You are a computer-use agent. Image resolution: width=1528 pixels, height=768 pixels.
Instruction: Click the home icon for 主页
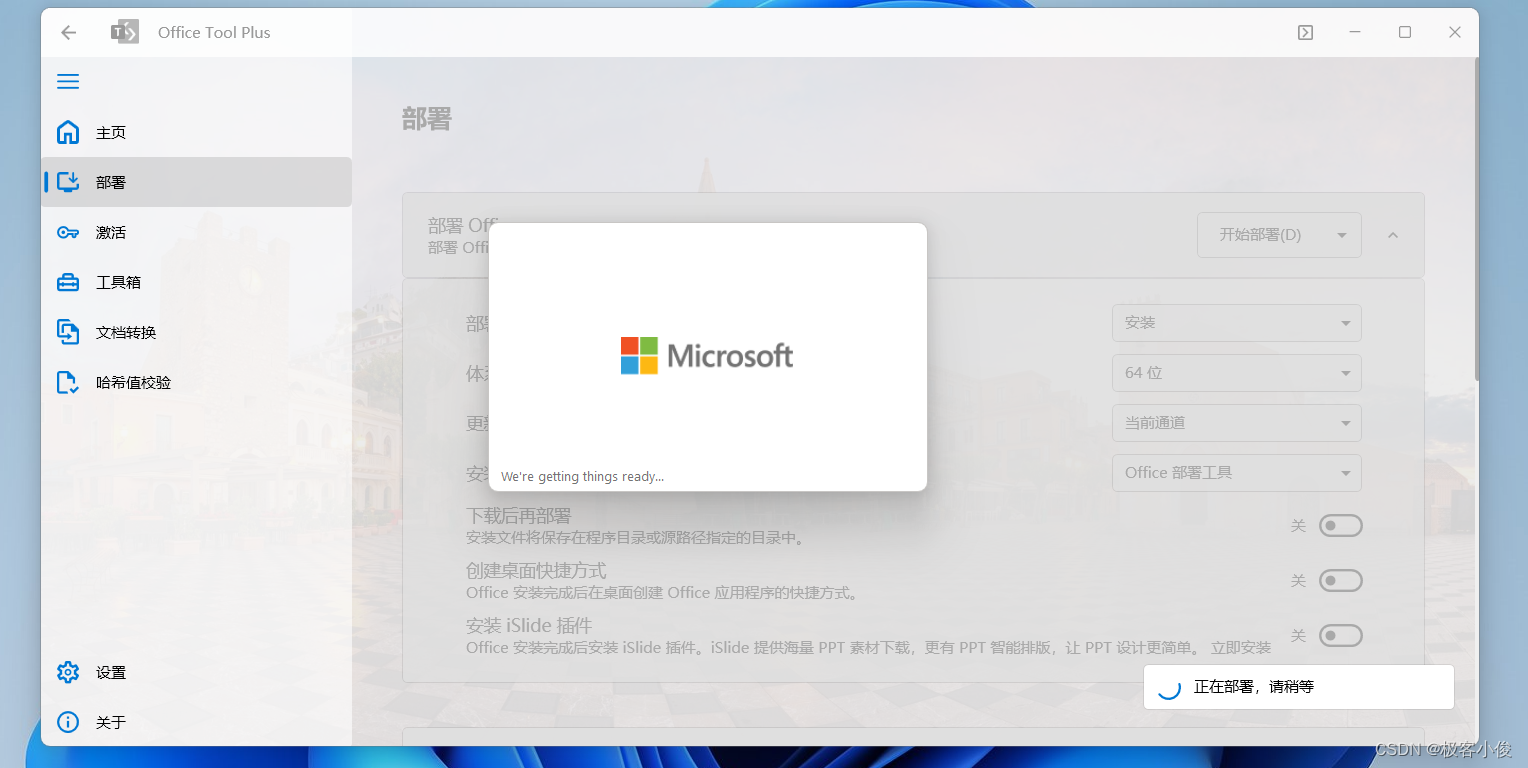tap(68, 132)
